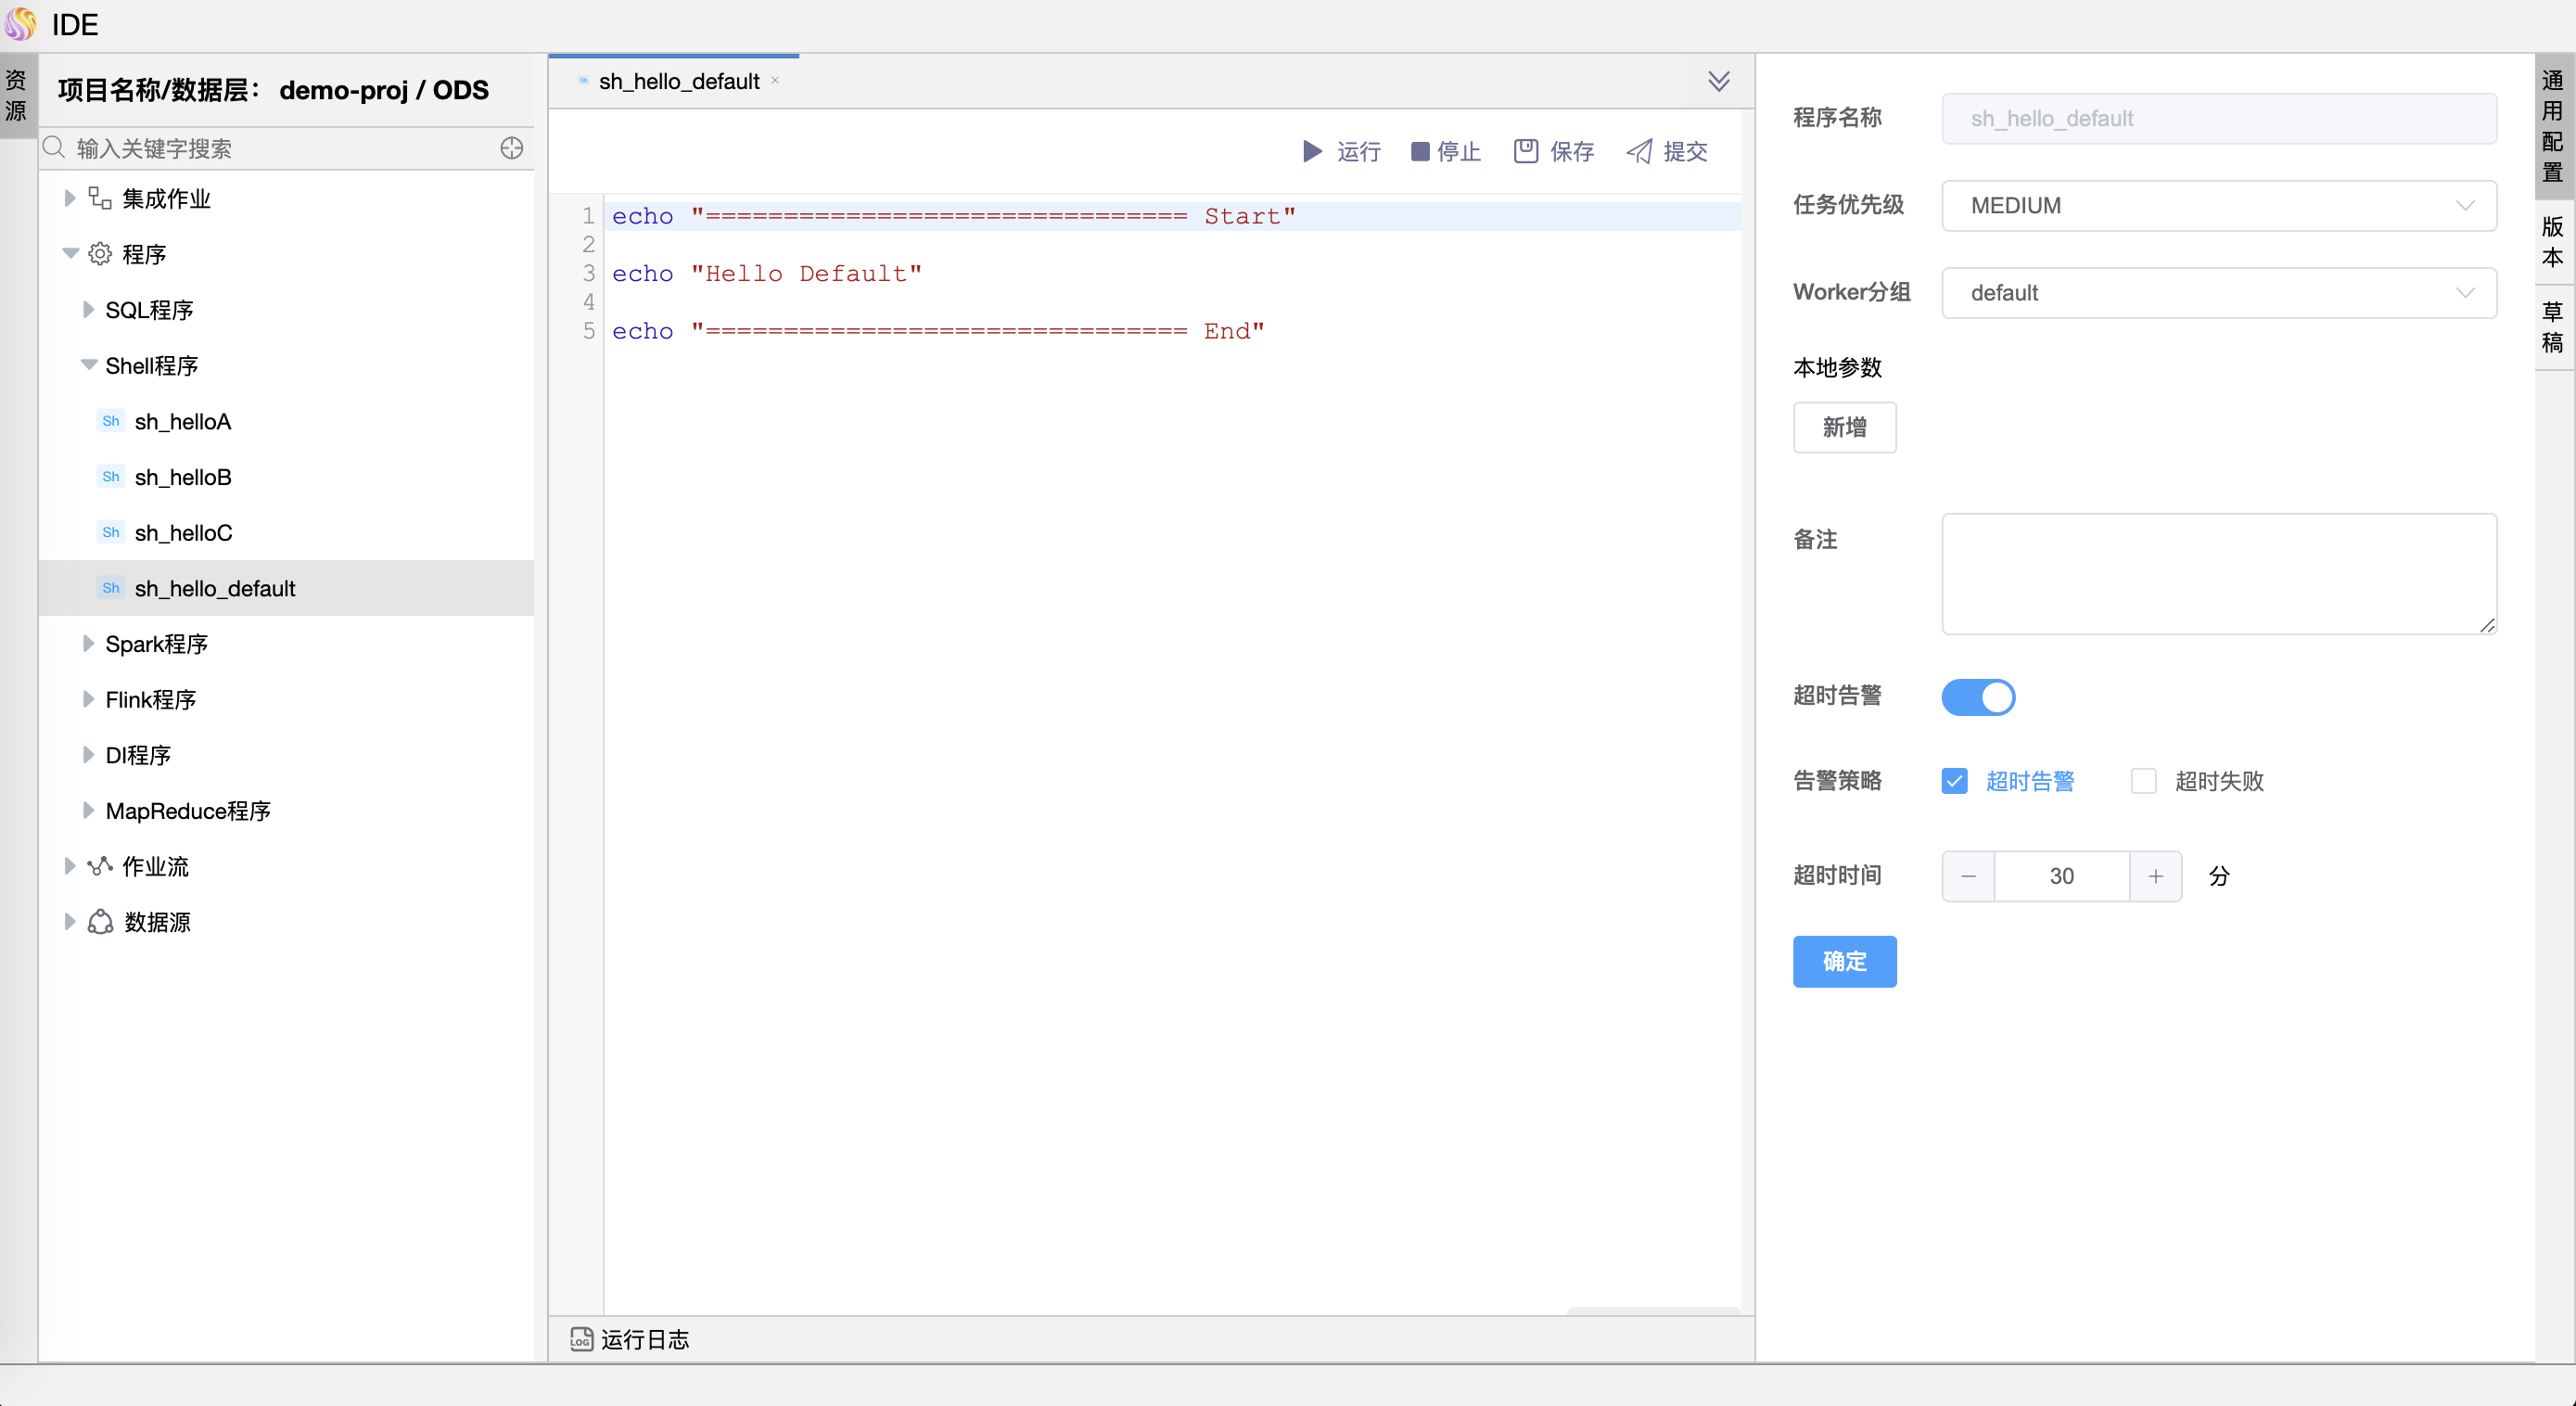Open the task priority MEDIUM dropdown

click(2218, 206)
